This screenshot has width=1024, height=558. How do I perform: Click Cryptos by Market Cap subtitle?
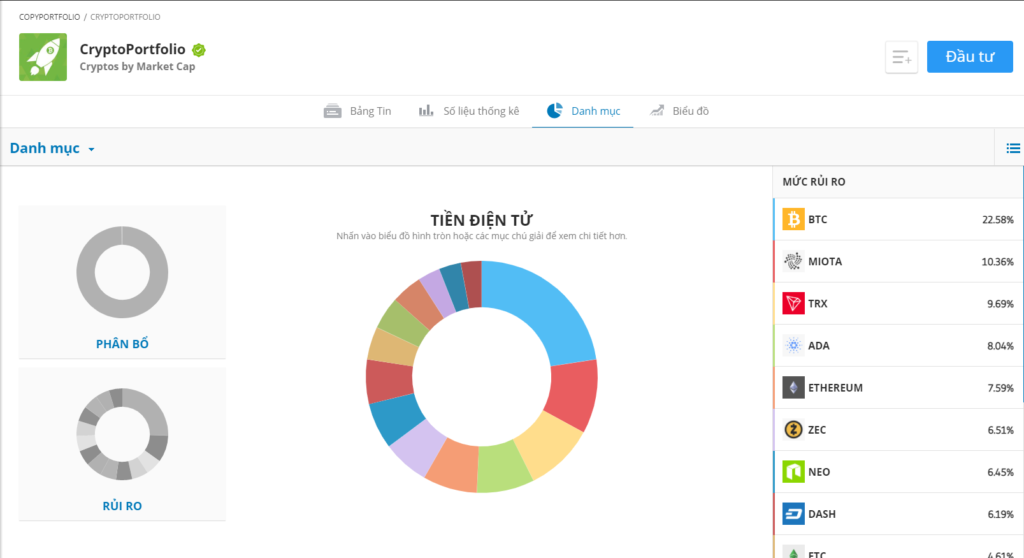point(137,67)
